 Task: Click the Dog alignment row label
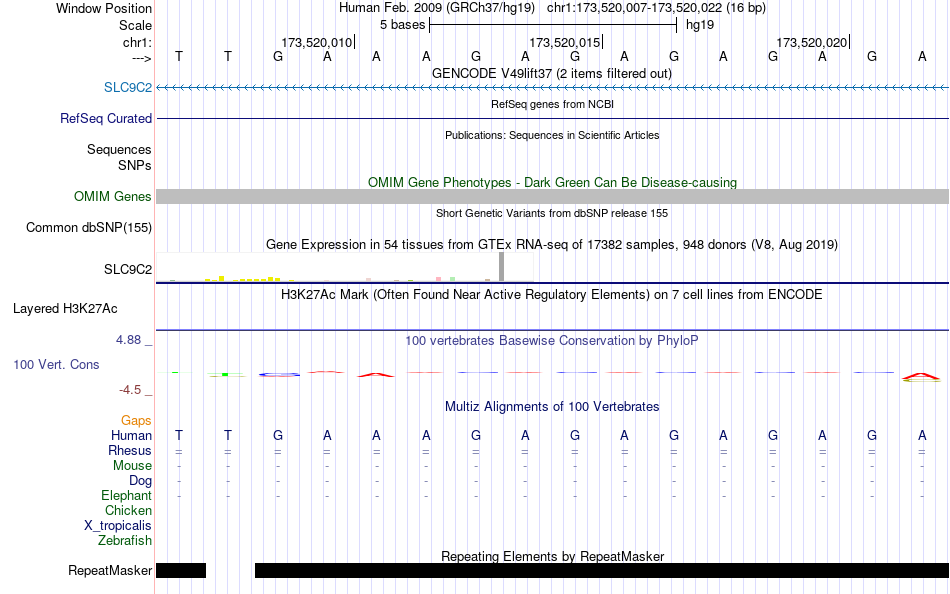[140, 481]
